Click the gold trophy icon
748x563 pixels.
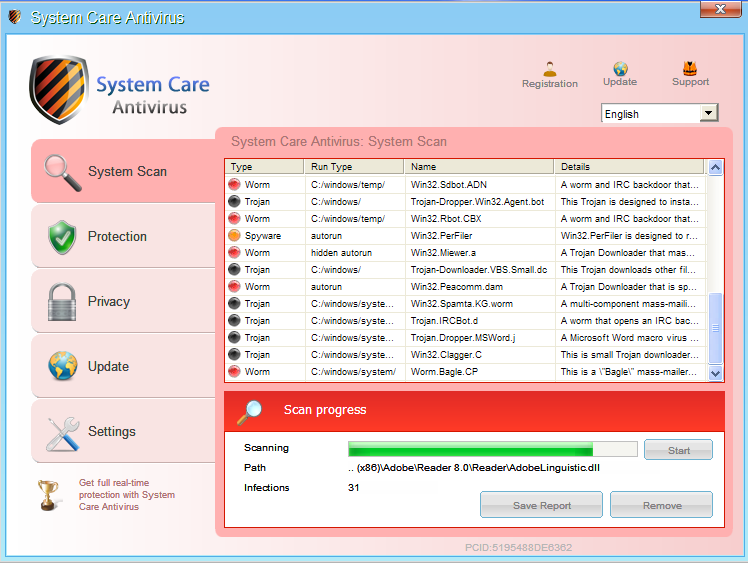point(48,494)
